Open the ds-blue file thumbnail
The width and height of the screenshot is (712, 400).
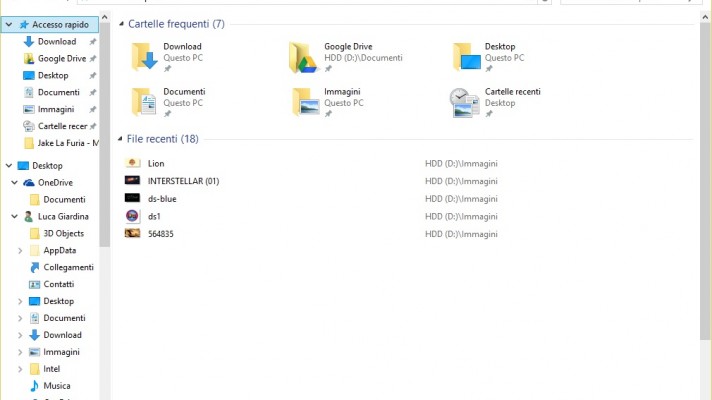(x=132, y=198)
